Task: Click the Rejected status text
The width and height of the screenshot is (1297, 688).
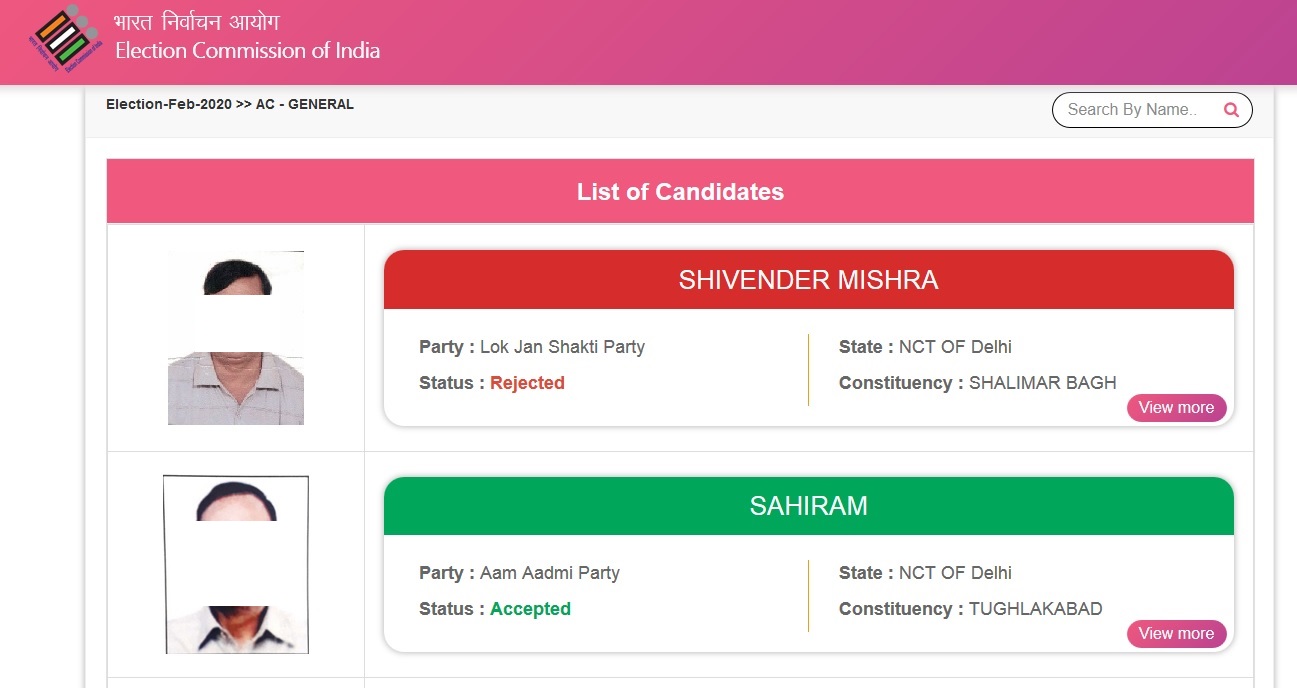Action: (x=527, y=383)
